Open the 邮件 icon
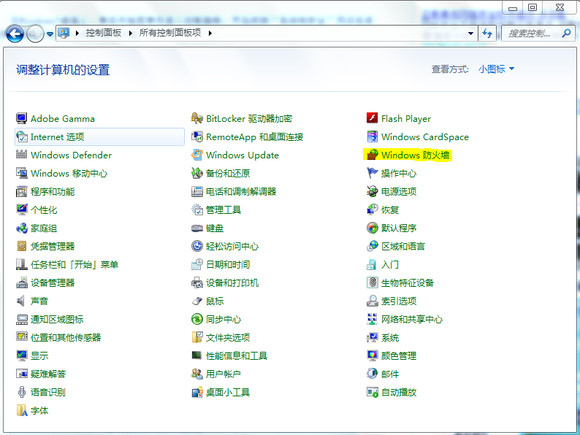 (x=372, y=374)
